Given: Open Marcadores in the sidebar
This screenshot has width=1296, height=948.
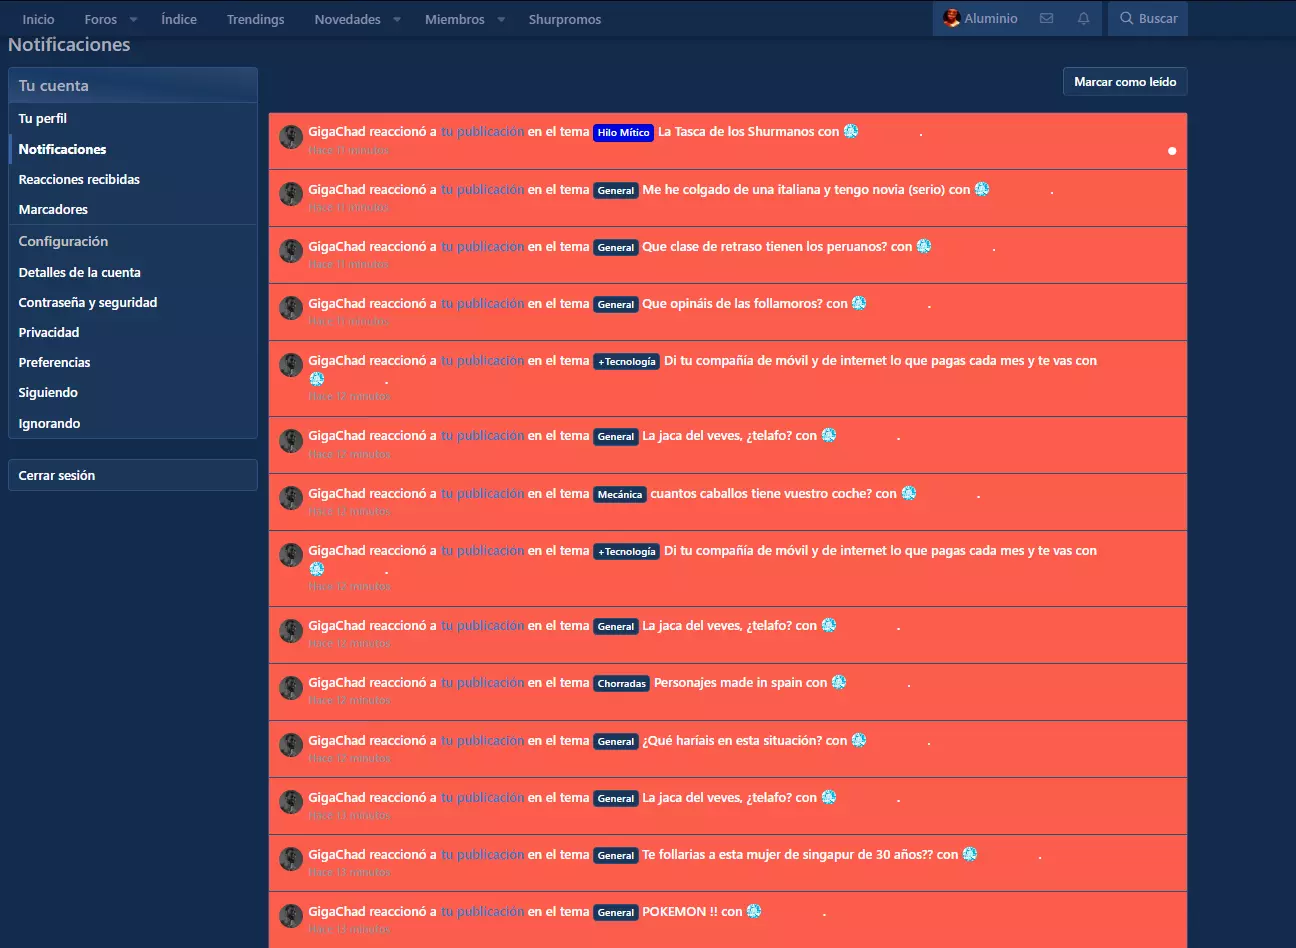Looking at the screenshot, I should pyautogui.click(x=133, y=209).
